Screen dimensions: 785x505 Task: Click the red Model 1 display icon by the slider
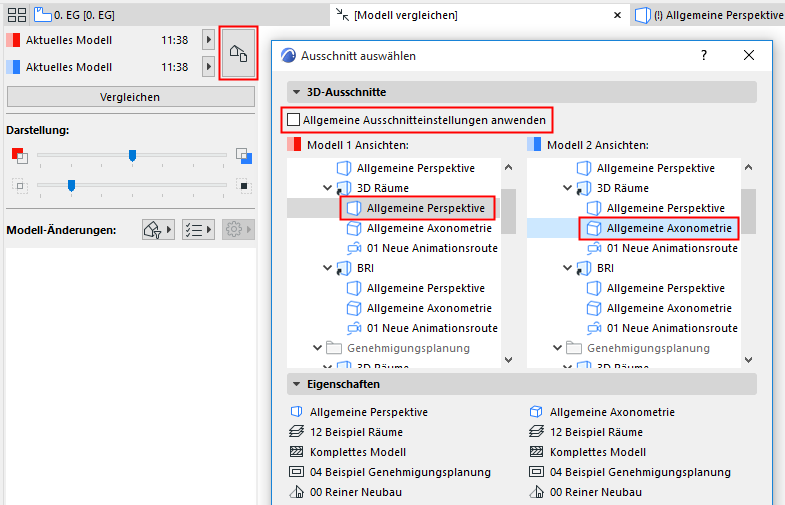(x=20, y=156)
